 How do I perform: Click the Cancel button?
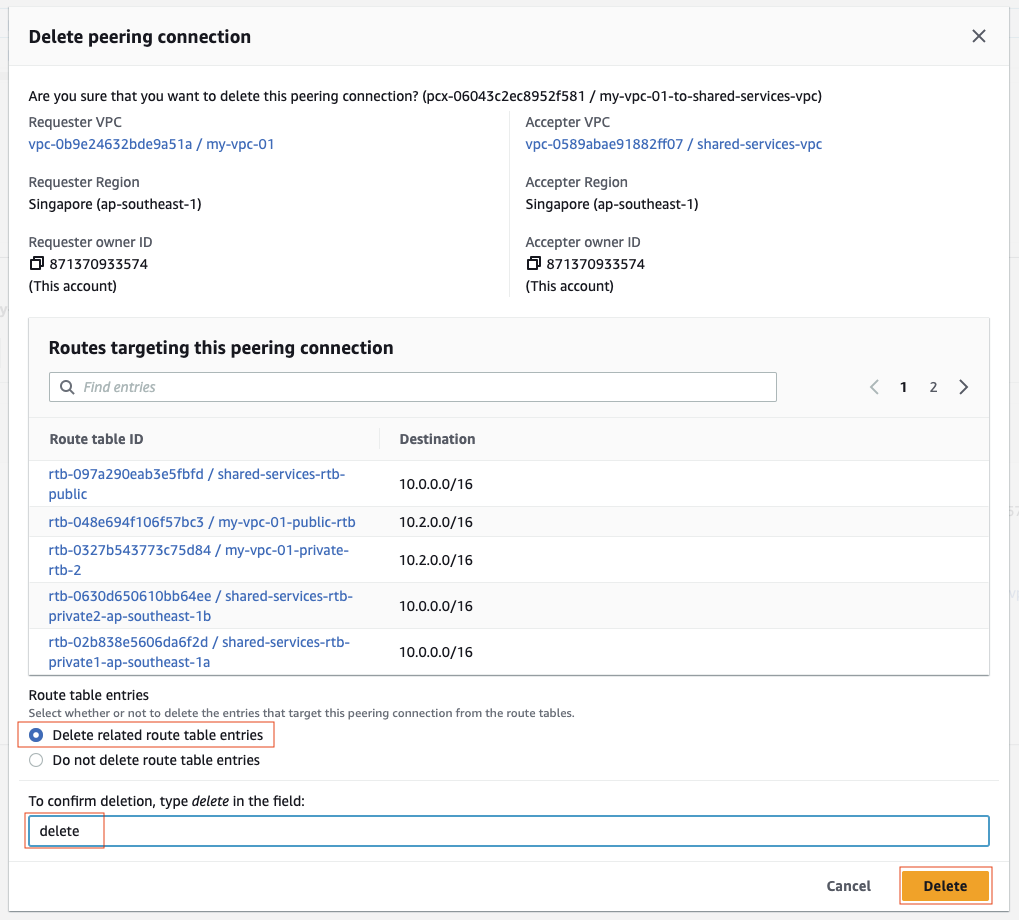click(847, 885)
